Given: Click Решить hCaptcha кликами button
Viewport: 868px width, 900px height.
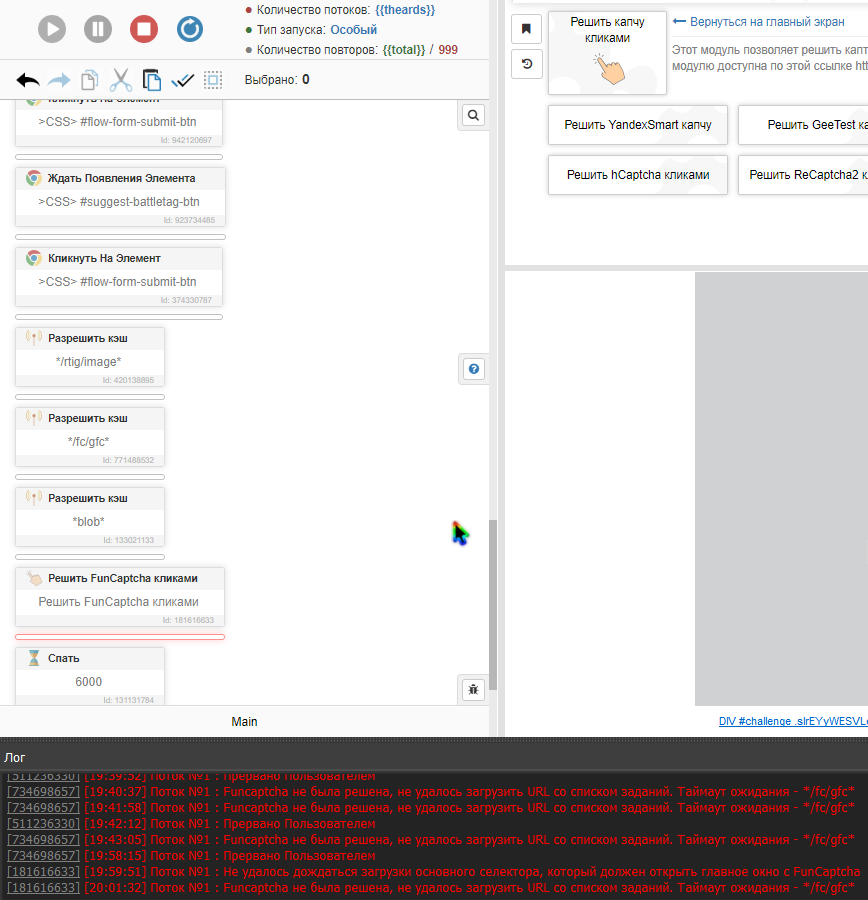Looking at the screenshot, I should point(637,175).
